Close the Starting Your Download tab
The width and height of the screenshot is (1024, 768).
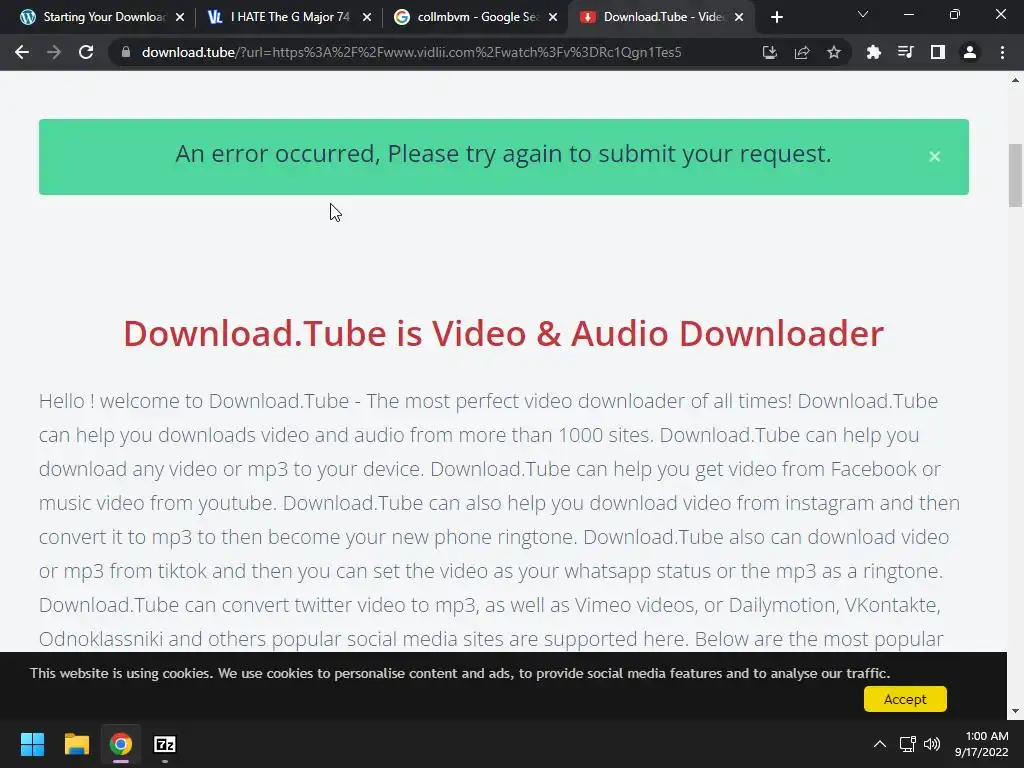[180, 17]
